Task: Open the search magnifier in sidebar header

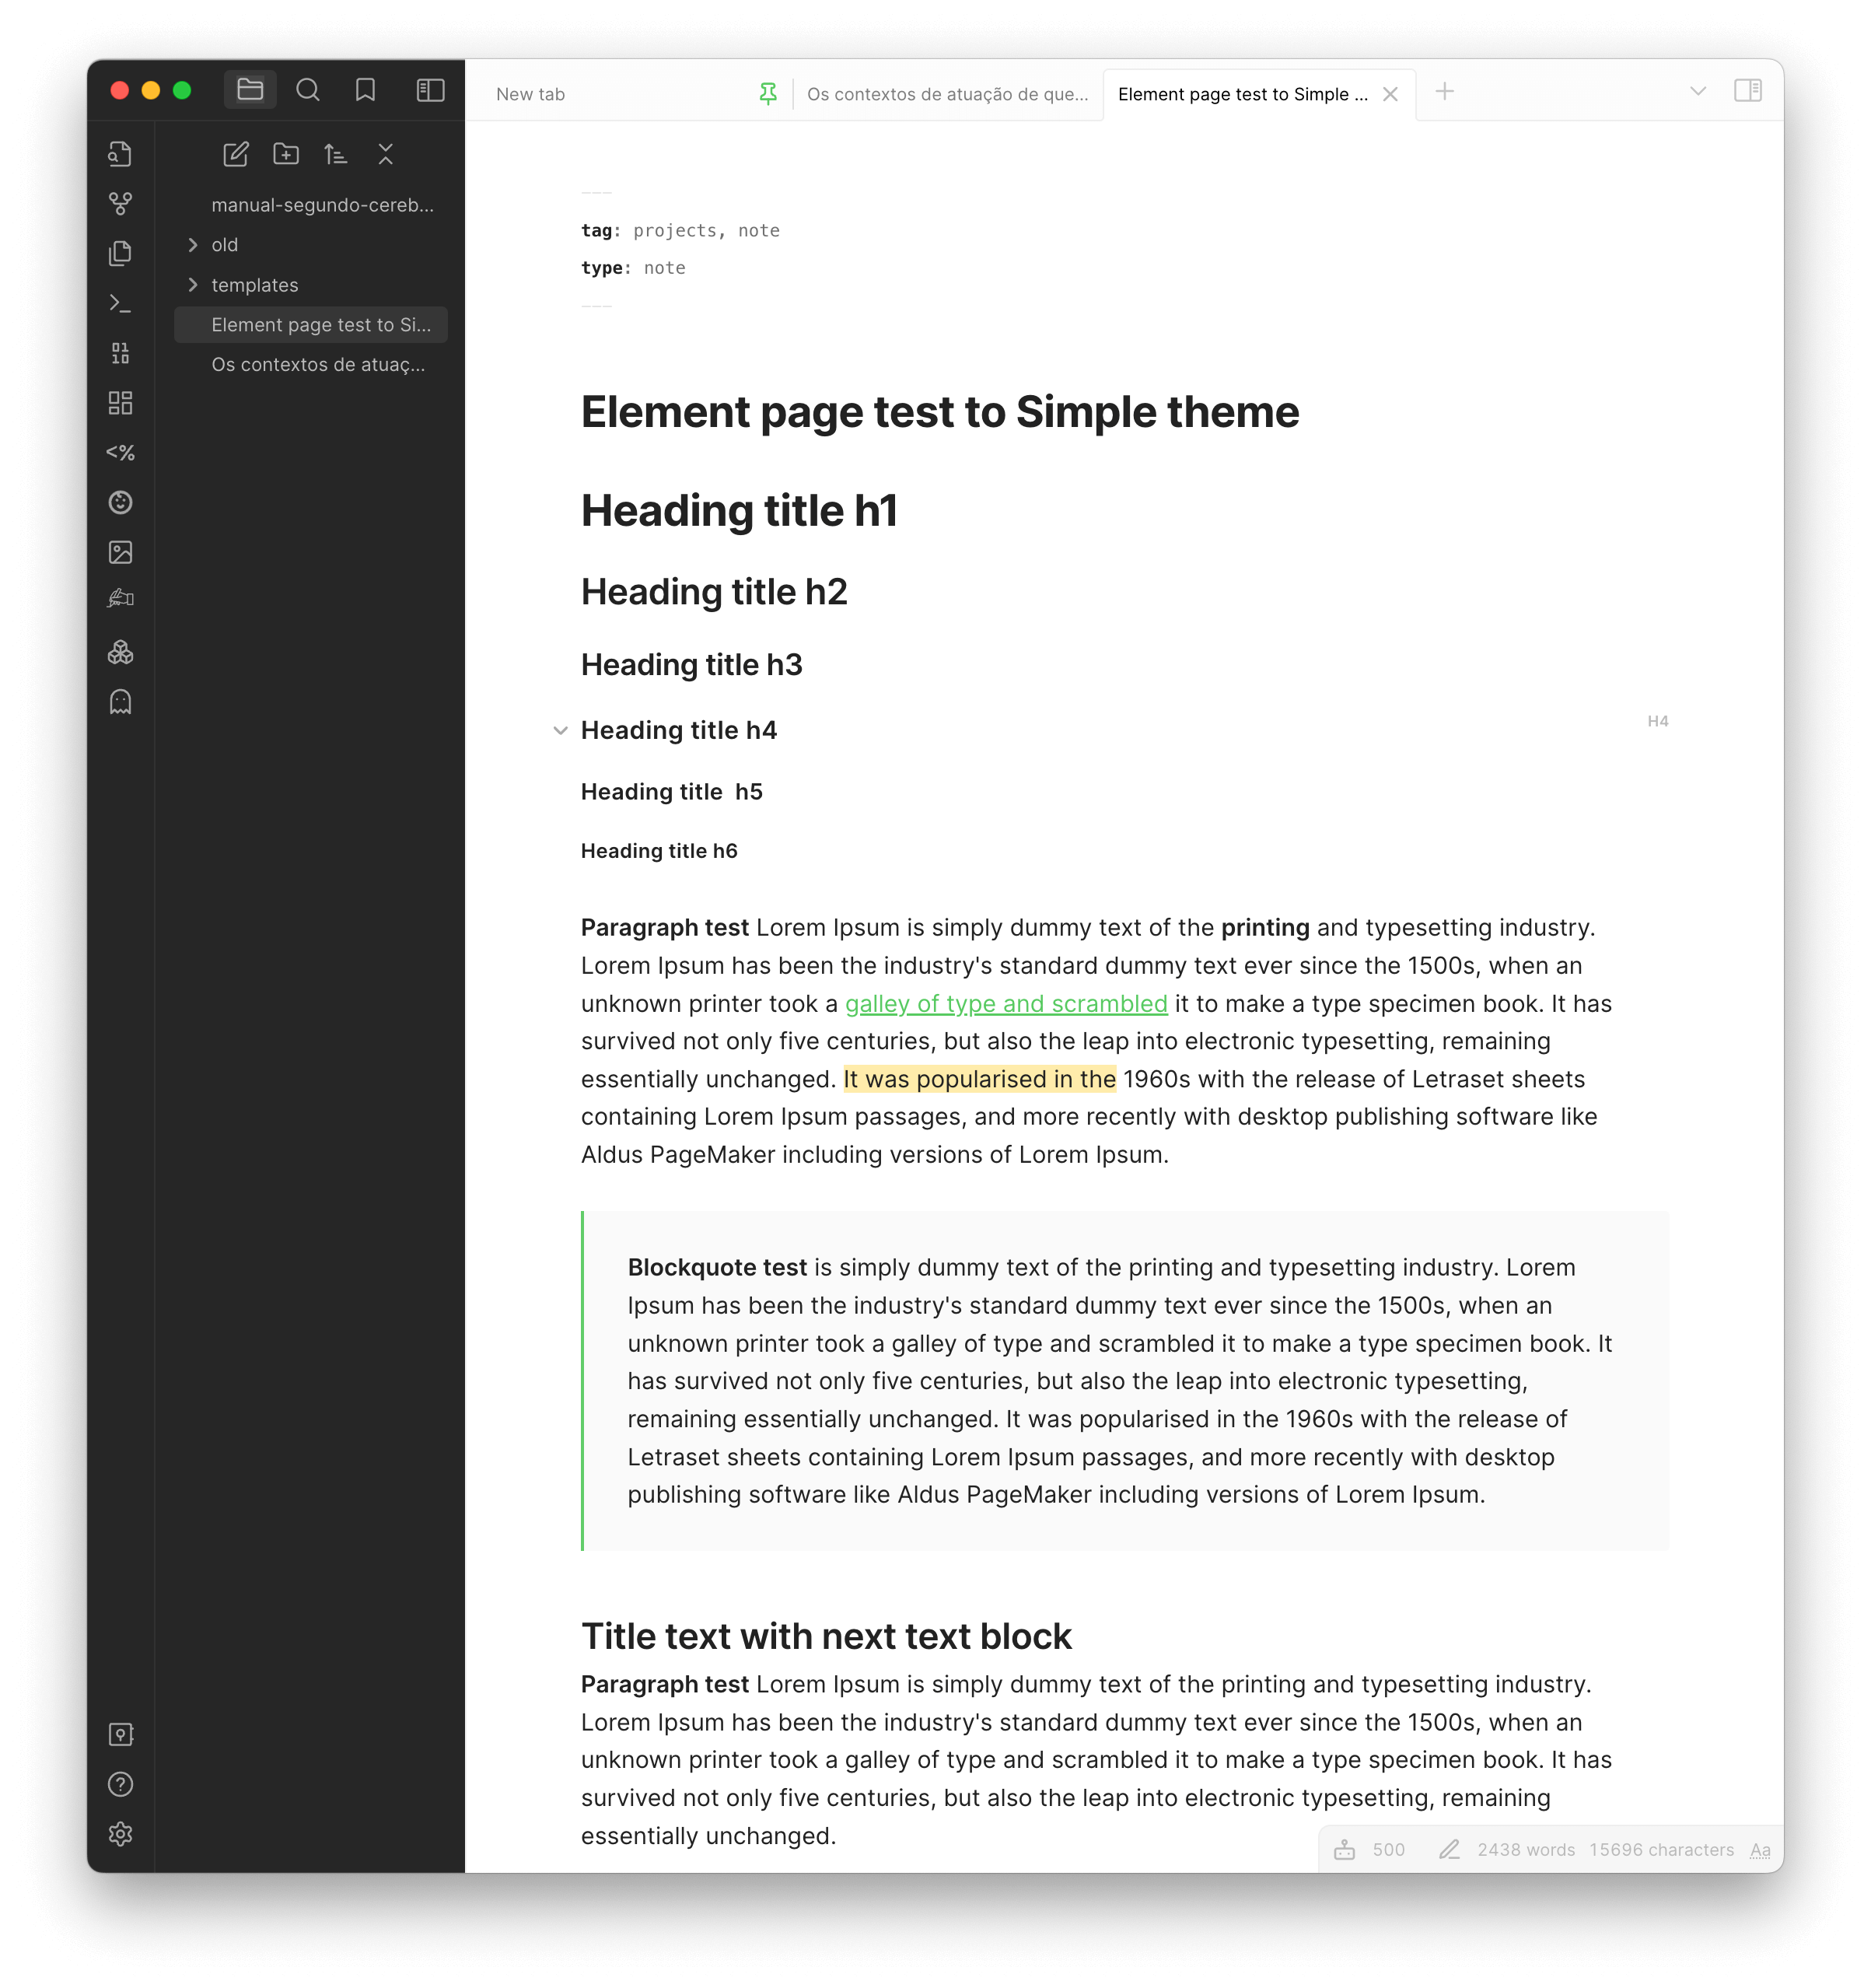Action: coord(308,91)
